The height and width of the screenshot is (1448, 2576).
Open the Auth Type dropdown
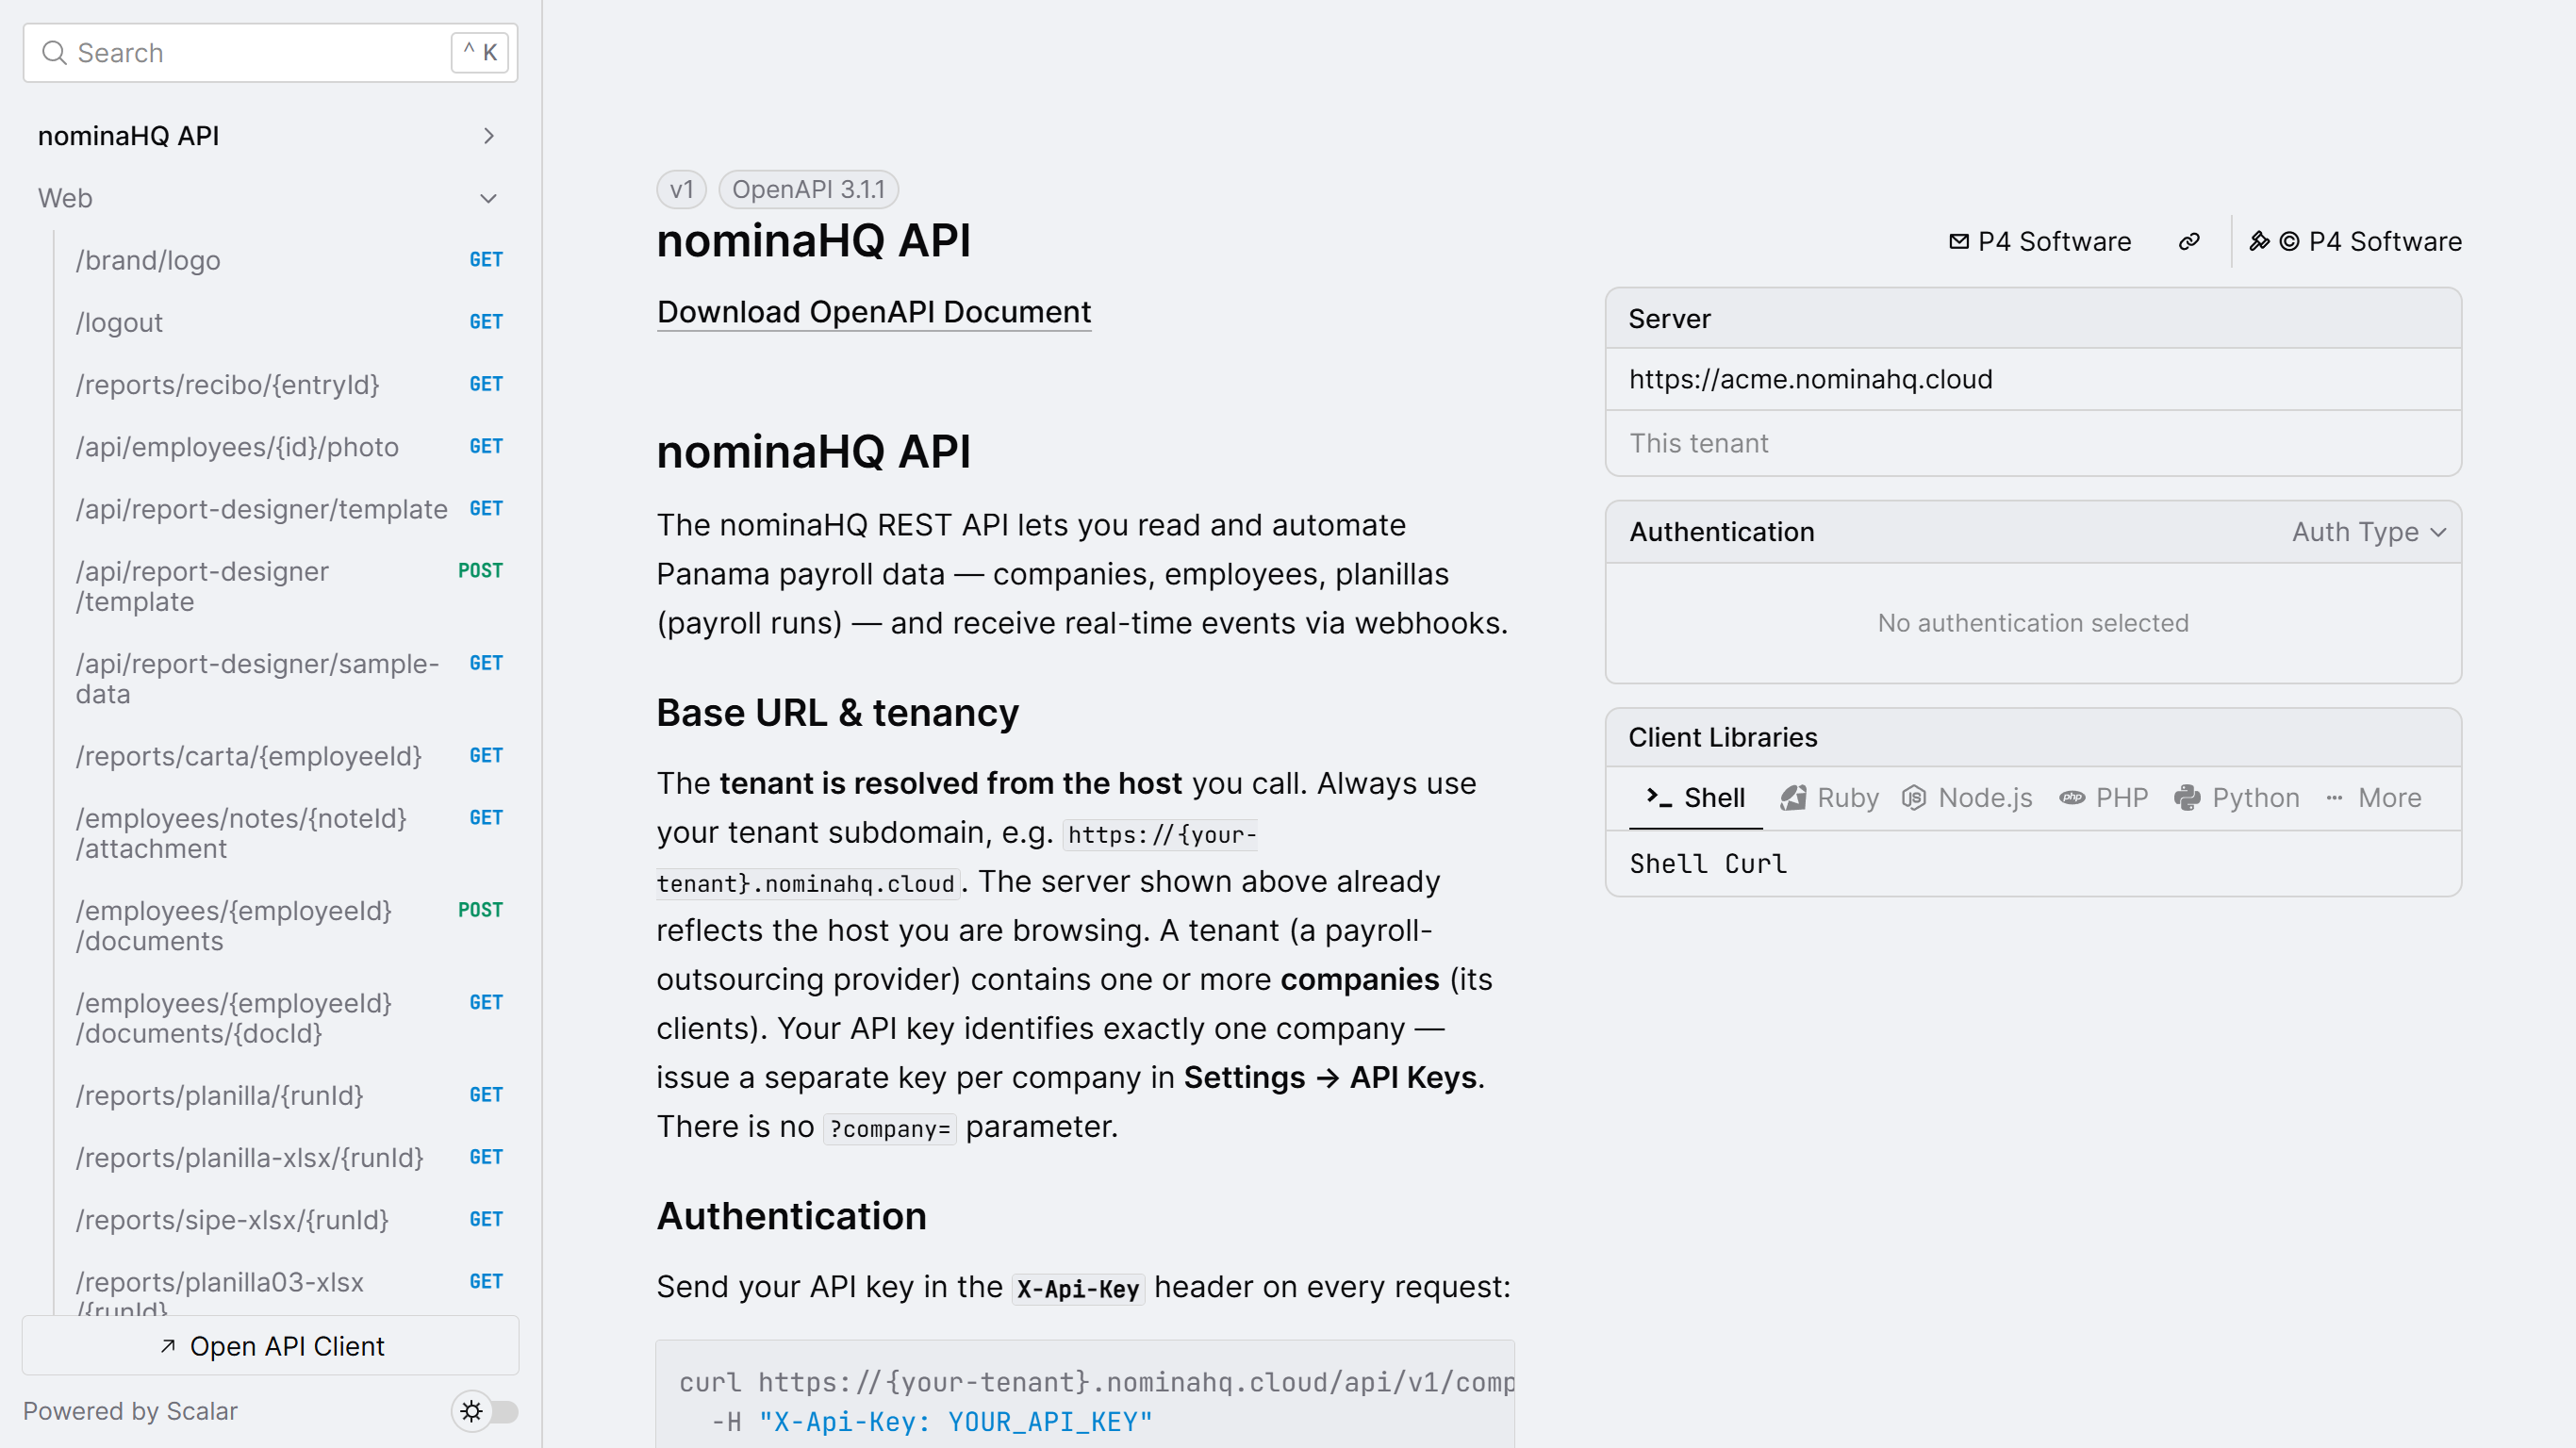pos(2369,531)
